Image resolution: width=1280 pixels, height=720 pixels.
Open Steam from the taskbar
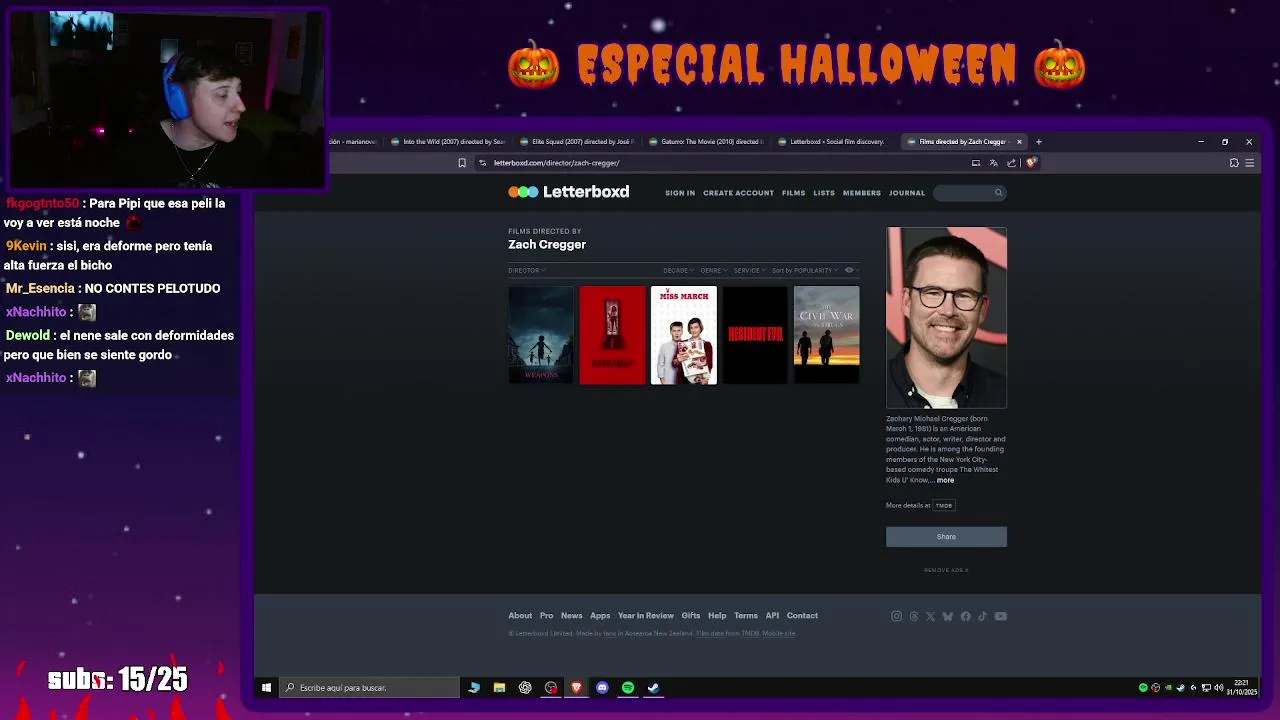click(x=653, y=688)
